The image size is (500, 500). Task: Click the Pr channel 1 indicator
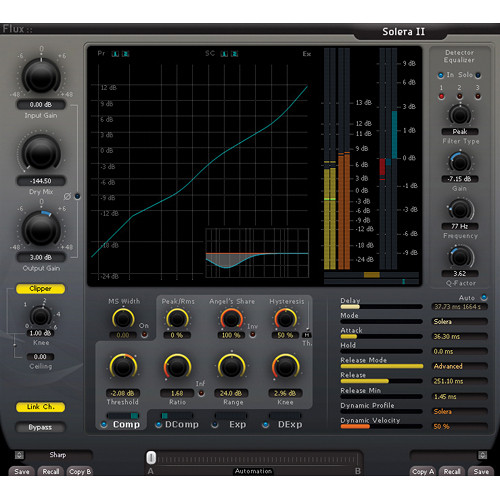tap(115, 54)
